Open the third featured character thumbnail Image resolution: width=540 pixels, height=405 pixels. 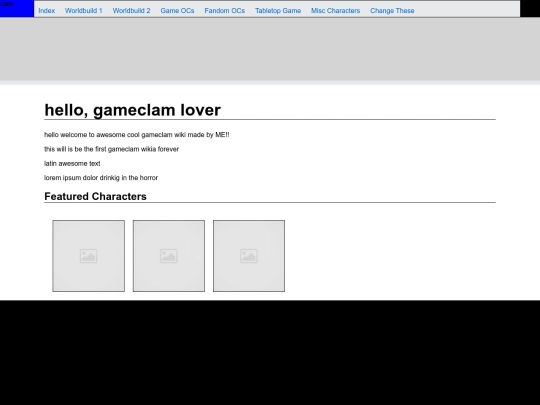click(249, 256)
